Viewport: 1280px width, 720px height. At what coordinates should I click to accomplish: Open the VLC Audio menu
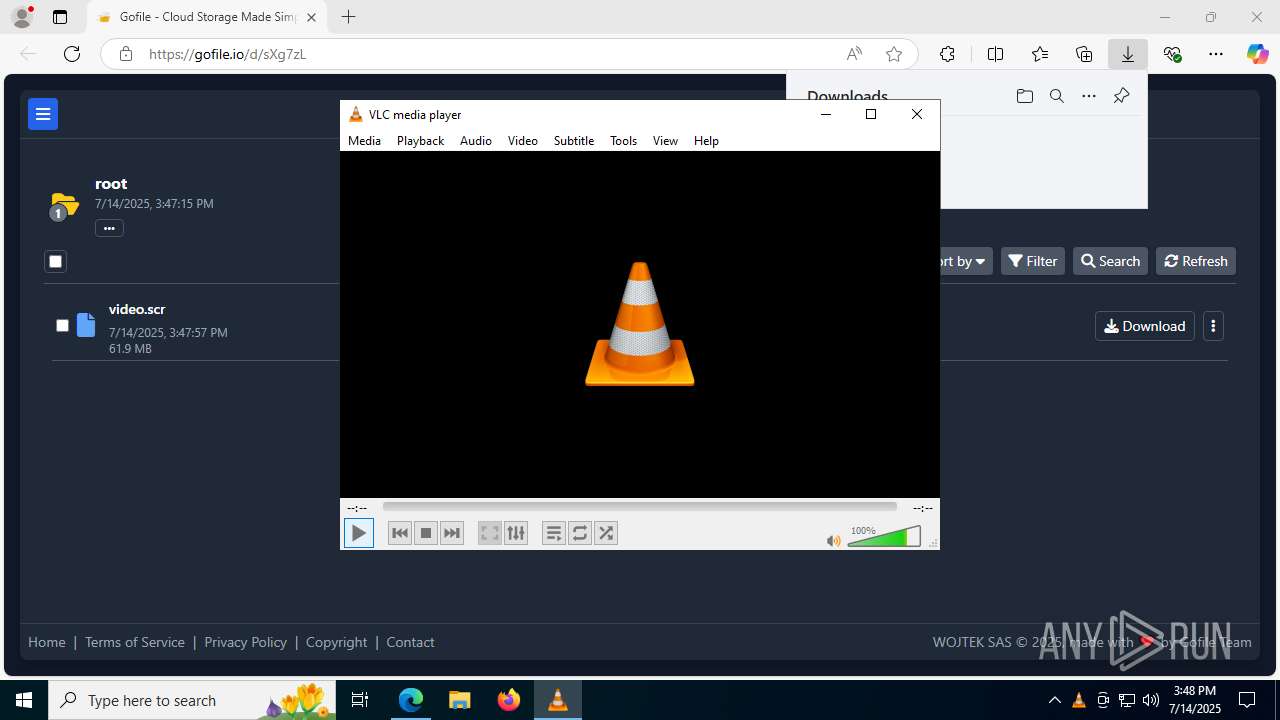click(x=476, y=141)
